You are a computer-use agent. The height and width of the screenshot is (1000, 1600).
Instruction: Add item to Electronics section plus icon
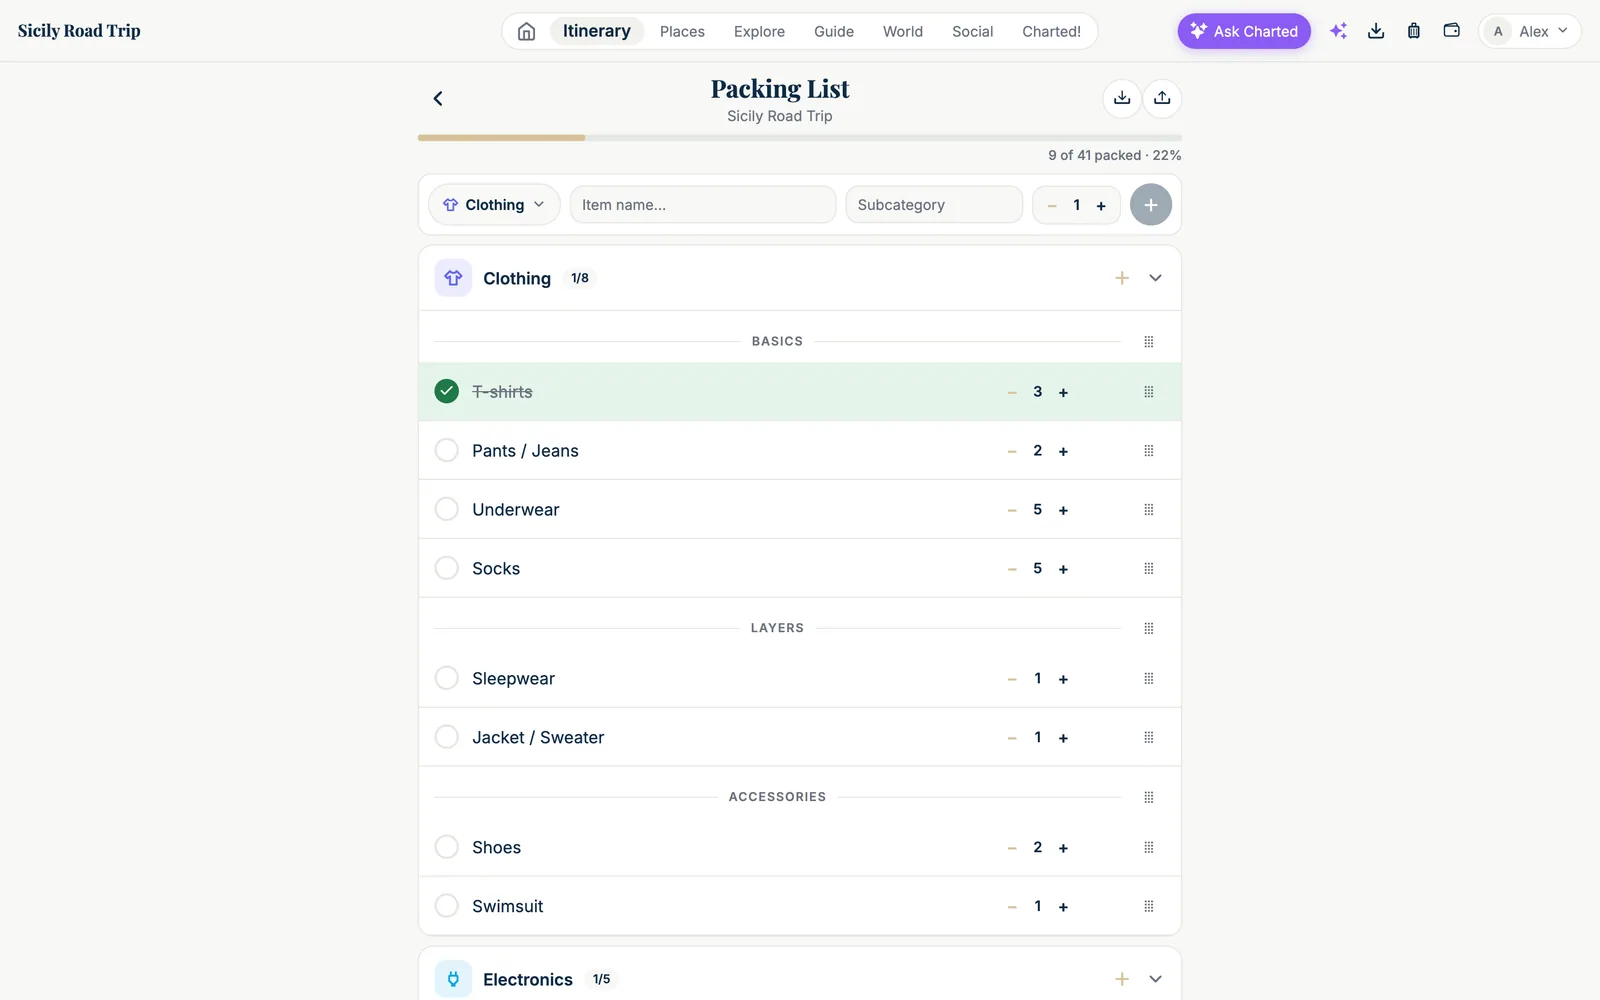tap(1122, 979)
